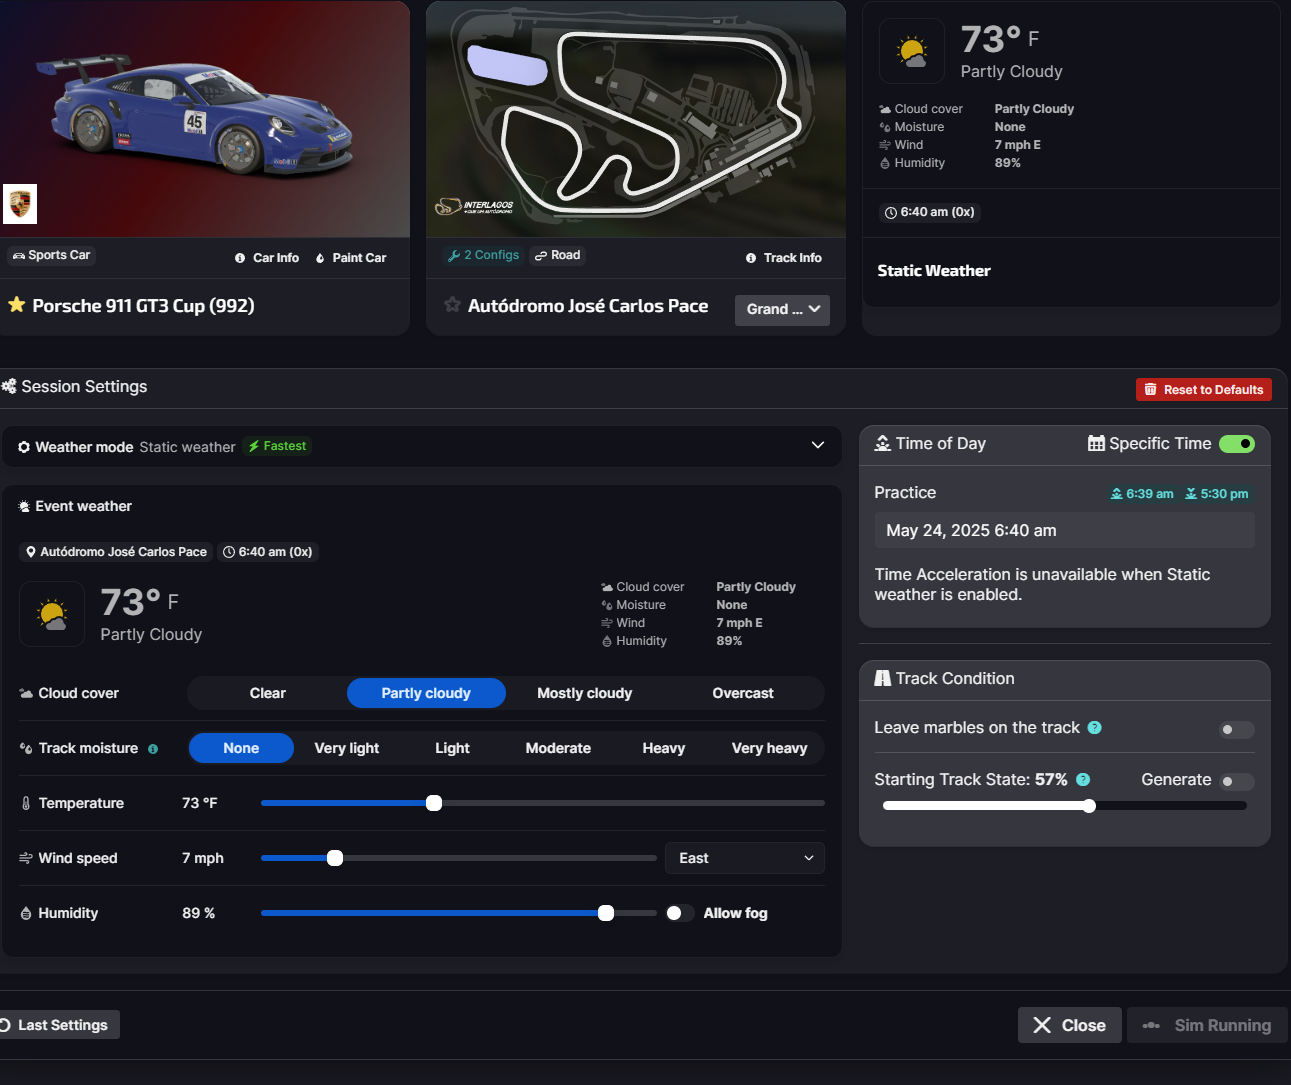Image resolution: width=1291 pixels, height=1085 pixels.
Task: Open help icon for Leave marbles on the track
Action: click(1094, 728)
